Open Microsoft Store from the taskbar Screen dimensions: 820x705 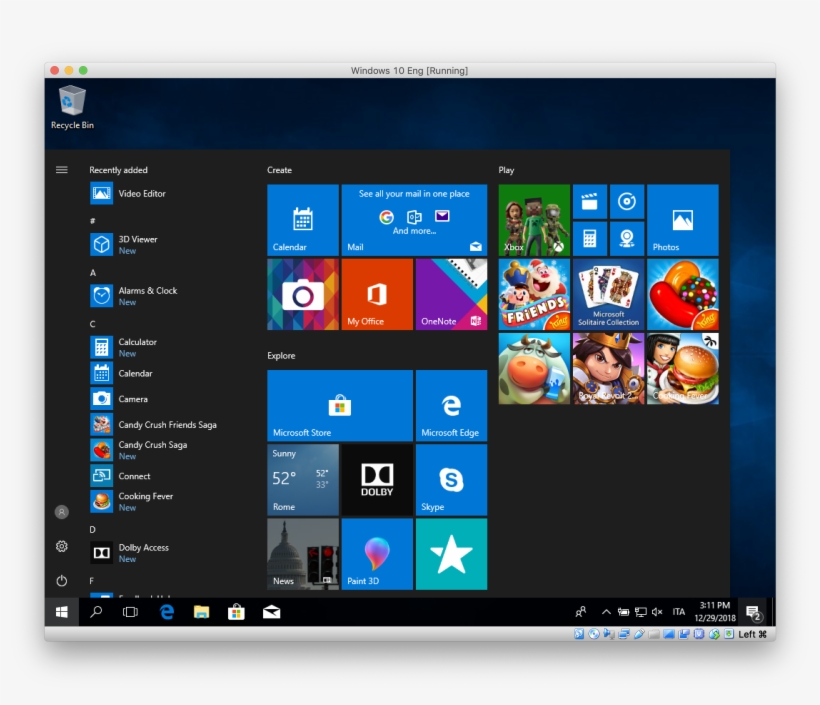[x=234, y=611]
